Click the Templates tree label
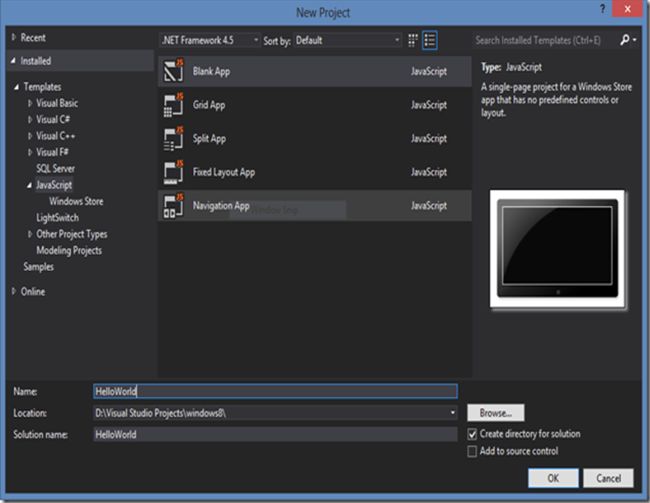Screen dimensions: 650x503 coord(42,87)
